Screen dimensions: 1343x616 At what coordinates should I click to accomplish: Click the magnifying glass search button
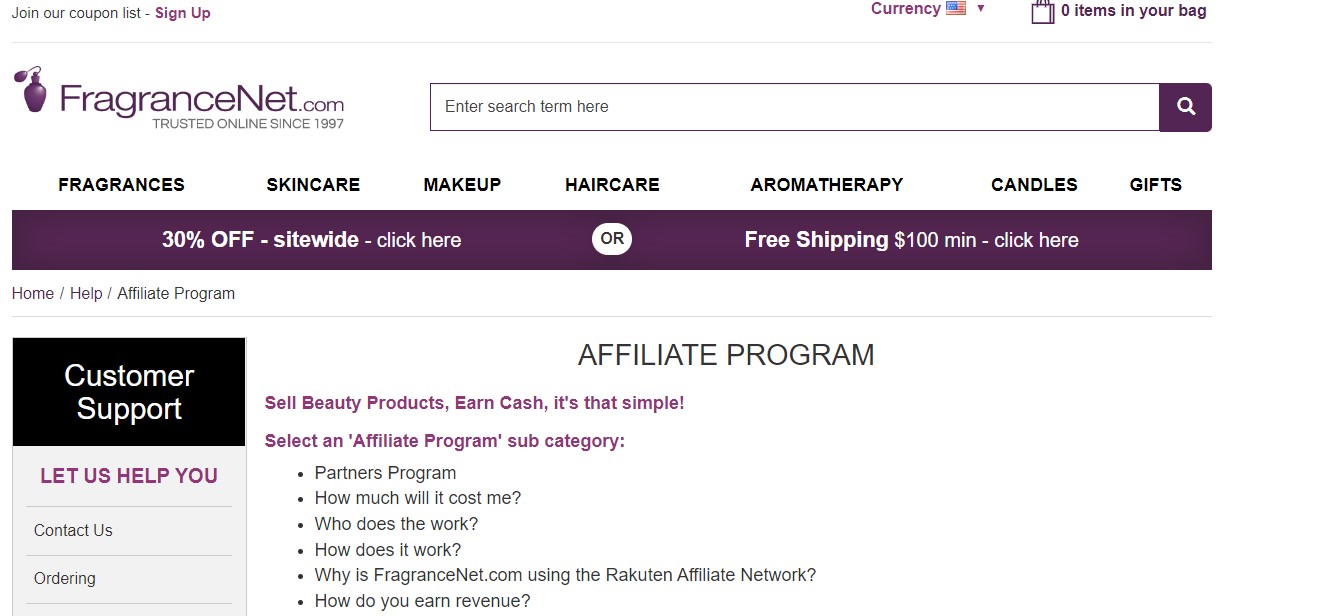pos(1185,107)
